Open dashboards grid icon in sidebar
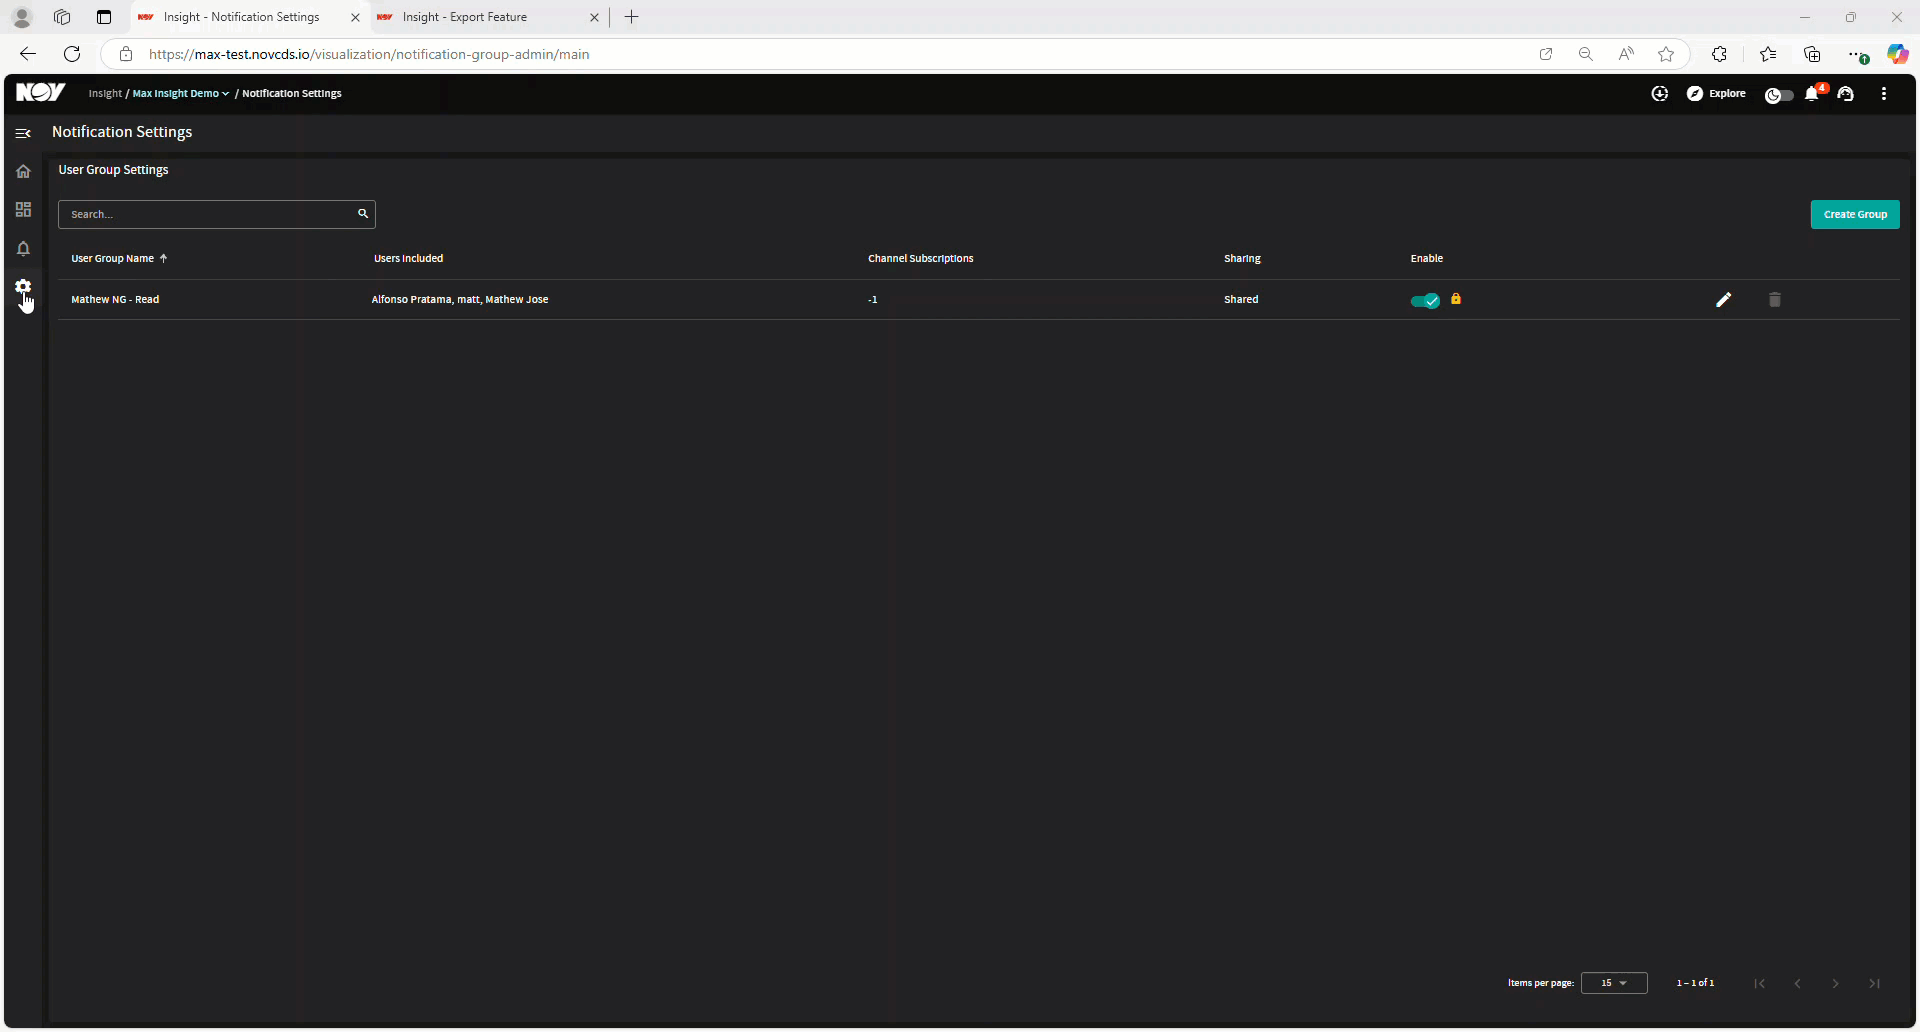The height and width of the screenshot is (1032, 1920). click(23, 210)
